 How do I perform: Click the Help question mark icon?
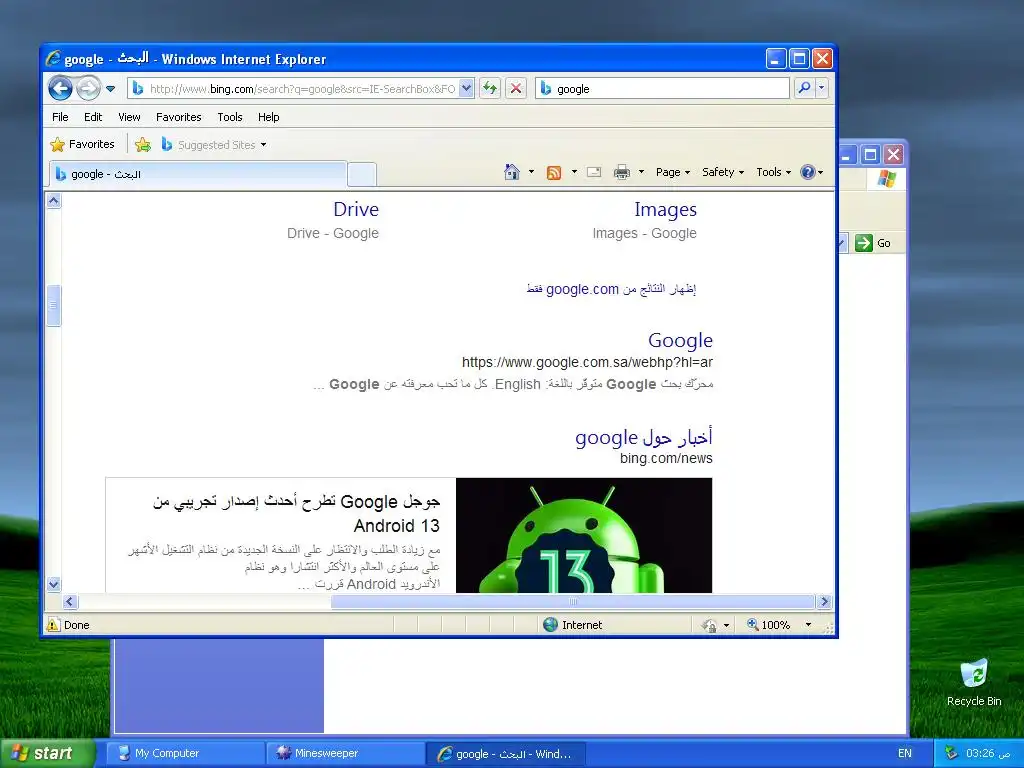click(808, 172)
